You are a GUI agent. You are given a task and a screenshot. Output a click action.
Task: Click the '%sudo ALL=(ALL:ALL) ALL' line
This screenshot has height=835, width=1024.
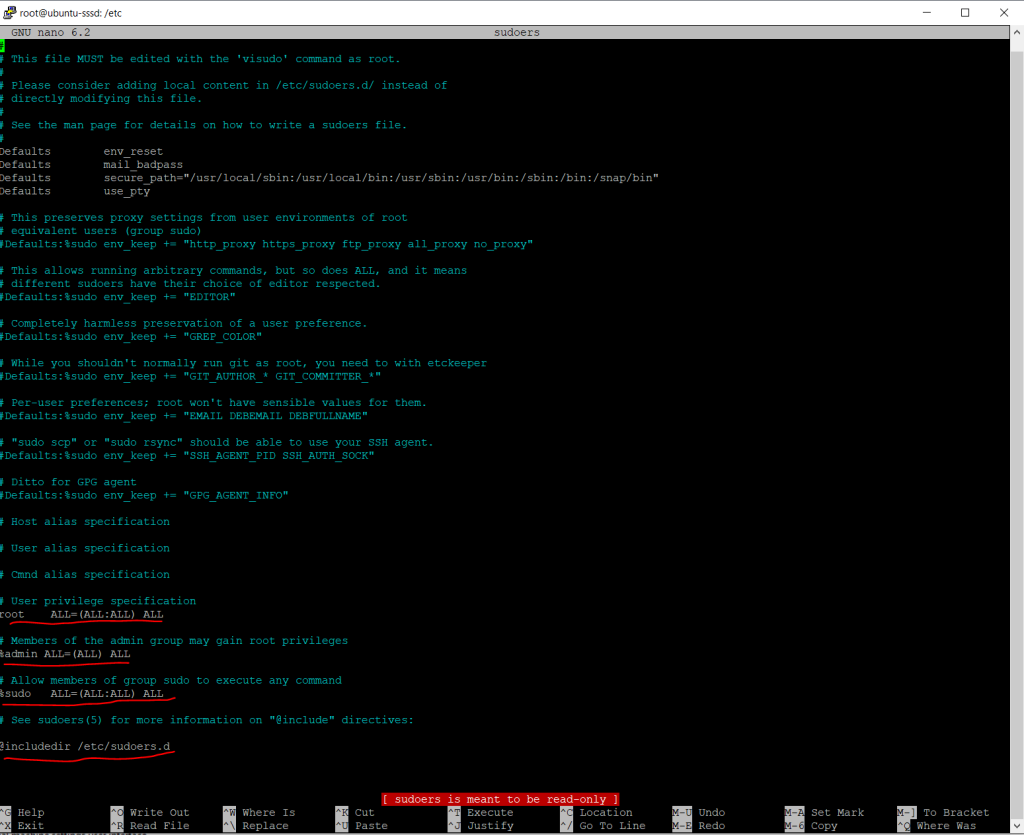click(82, 693)
